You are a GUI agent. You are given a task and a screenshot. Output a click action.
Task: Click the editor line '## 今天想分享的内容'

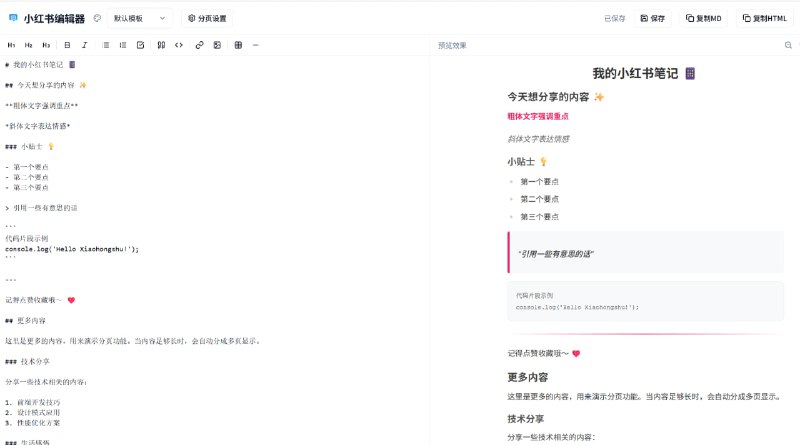(x=46, y=85)
